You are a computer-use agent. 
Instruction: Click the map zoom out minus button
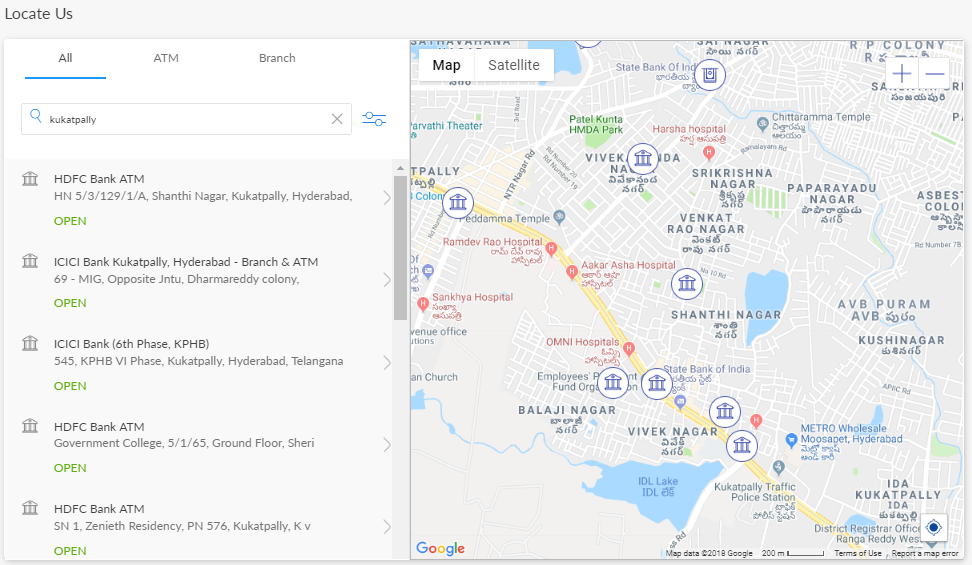tap(935, 74)
